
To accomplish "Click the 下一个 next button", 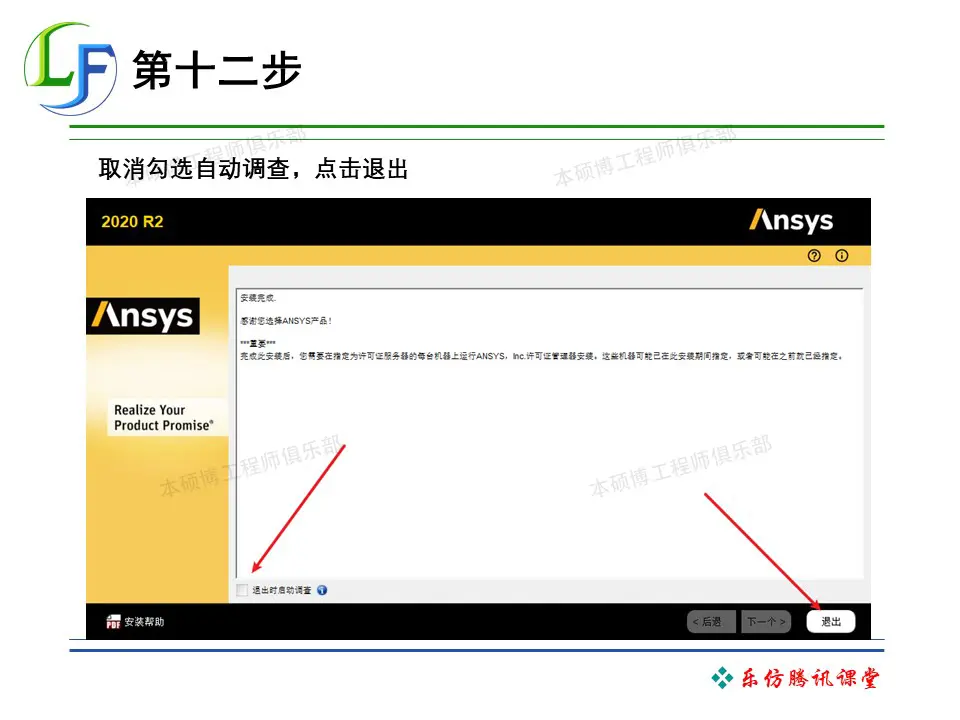I will click(766, 622).
